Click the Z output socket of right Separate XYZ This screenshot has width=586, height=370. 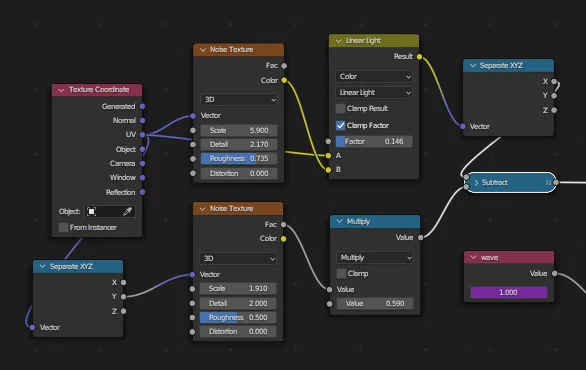[554, 110]
